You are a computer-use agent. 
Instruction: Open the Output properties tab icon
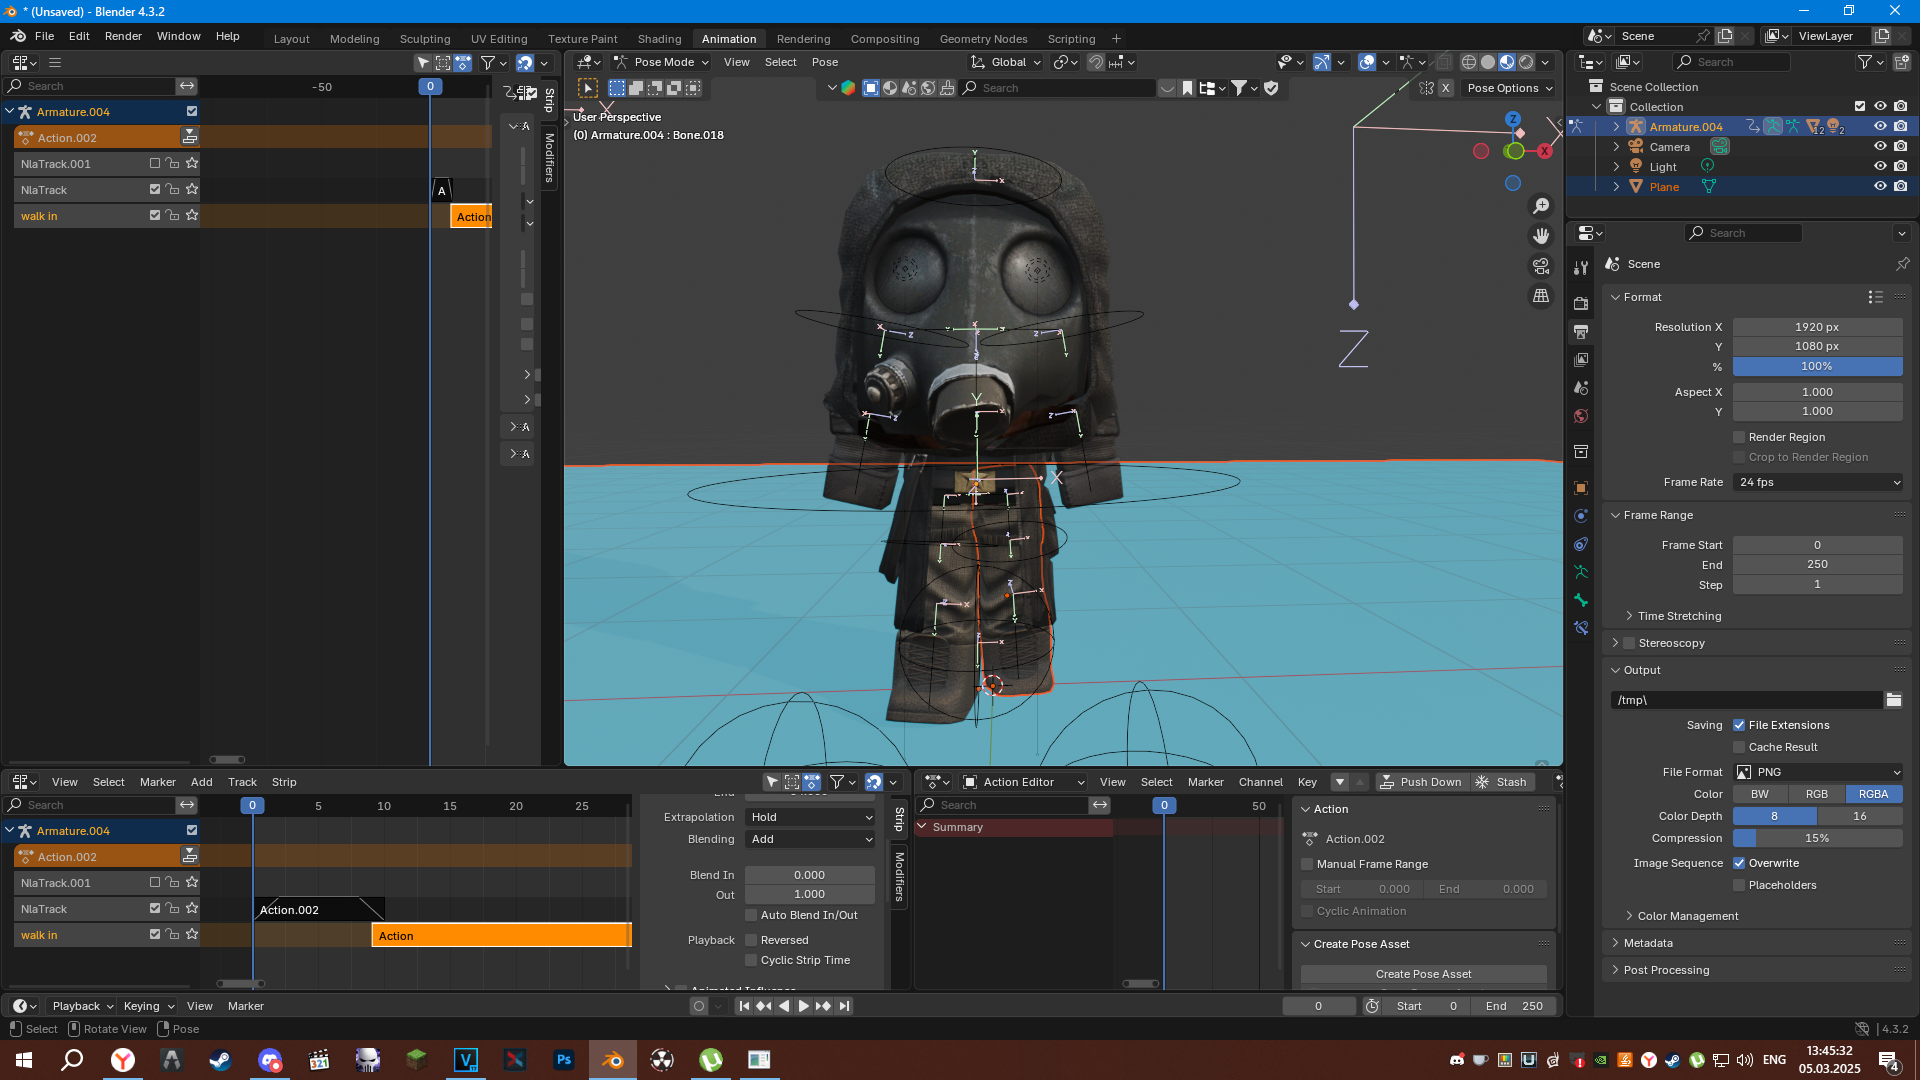[1581, 332]
